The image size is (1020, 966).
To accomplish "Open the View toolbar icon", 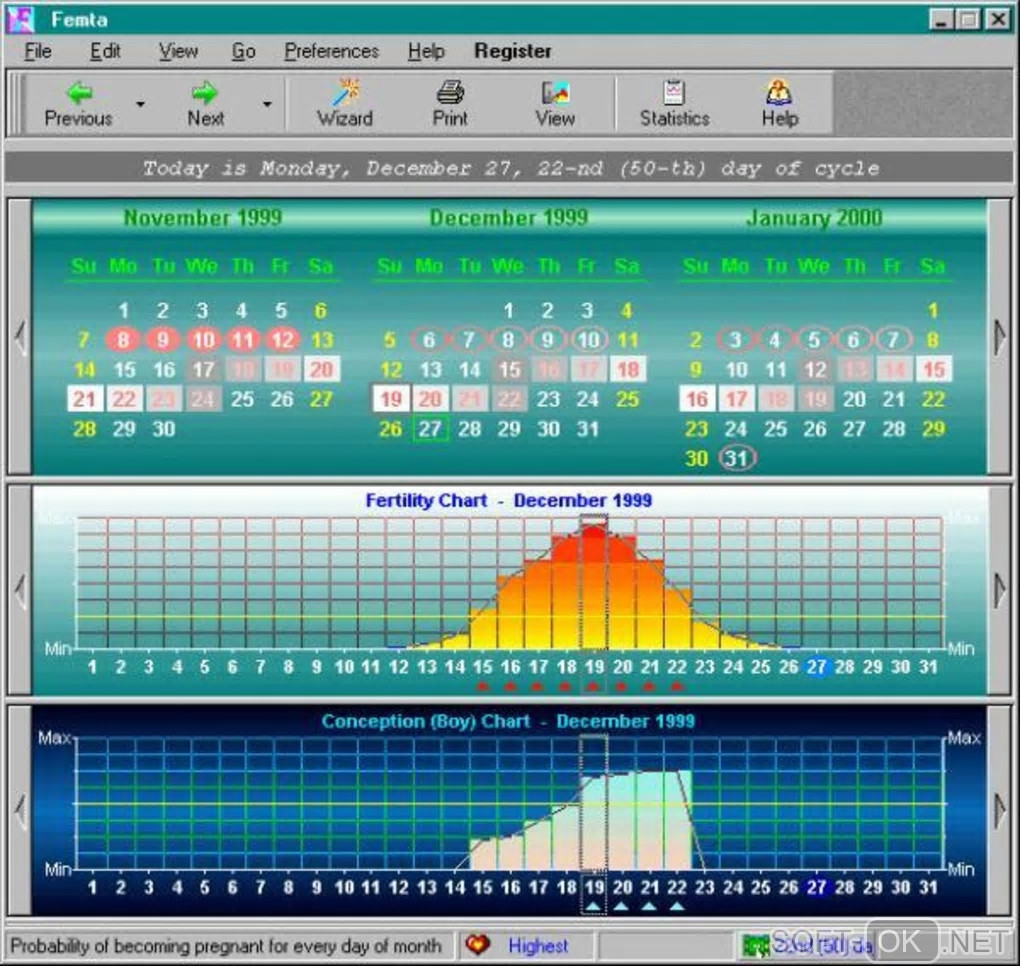I will [555, 104].
